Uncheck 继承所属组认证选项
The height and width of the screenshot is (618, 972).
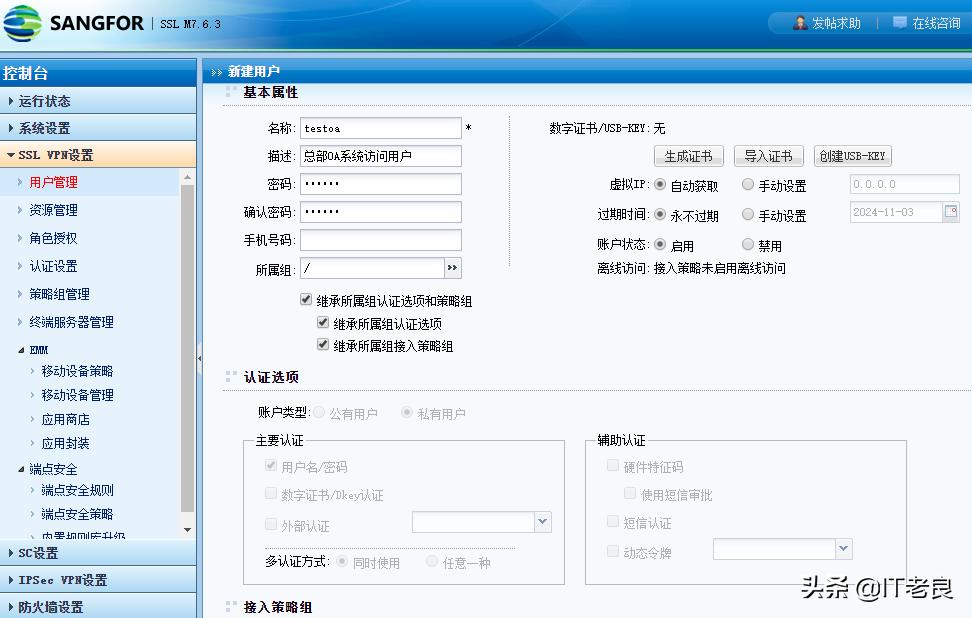322,322
